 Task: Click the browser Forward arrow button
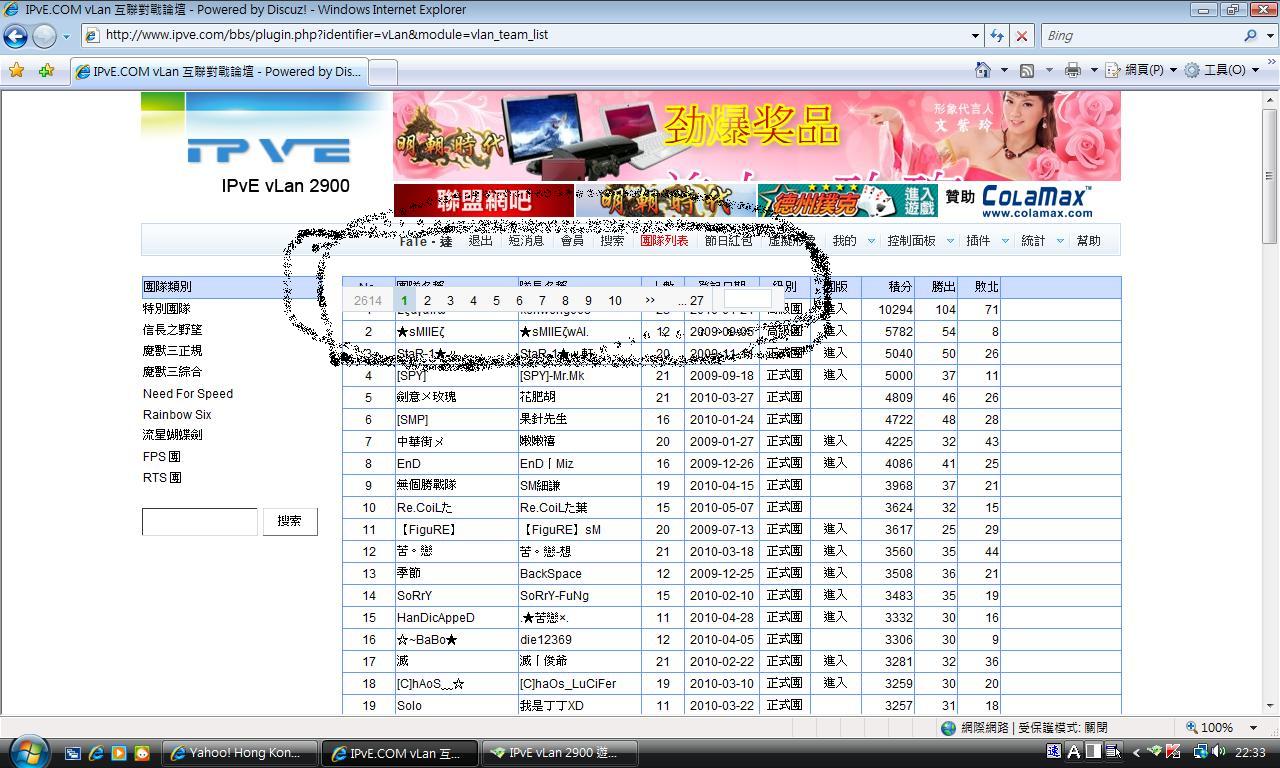[44, 35]
